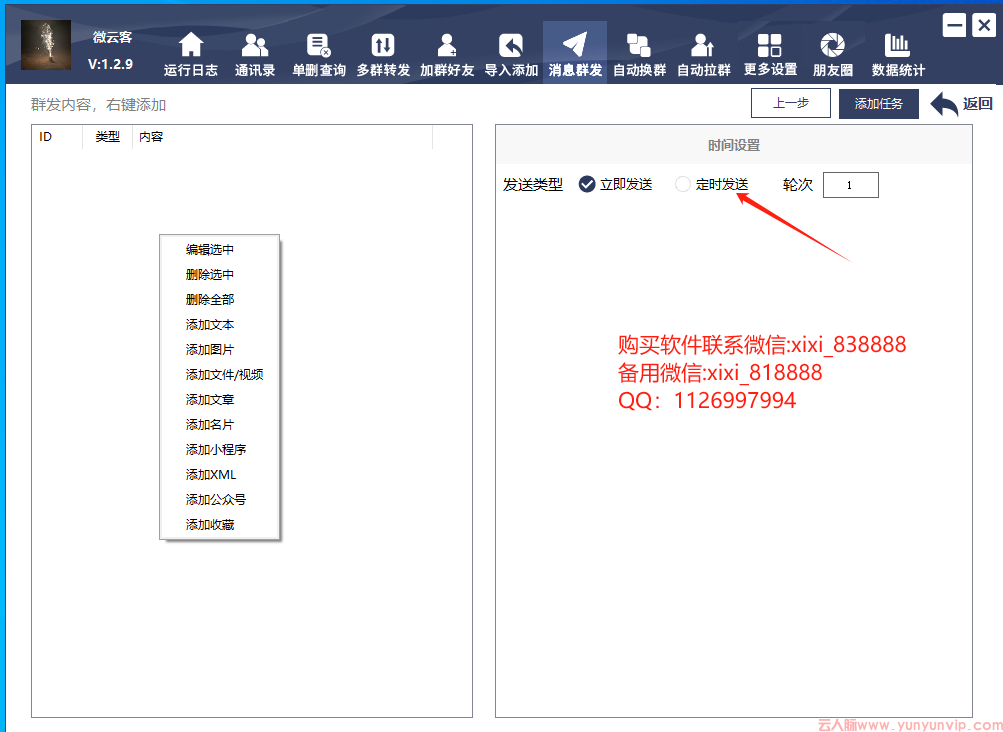Click the profile avatar thumbnail
Viewport: 1003px width, 732px height.
[x=46, y=45]
